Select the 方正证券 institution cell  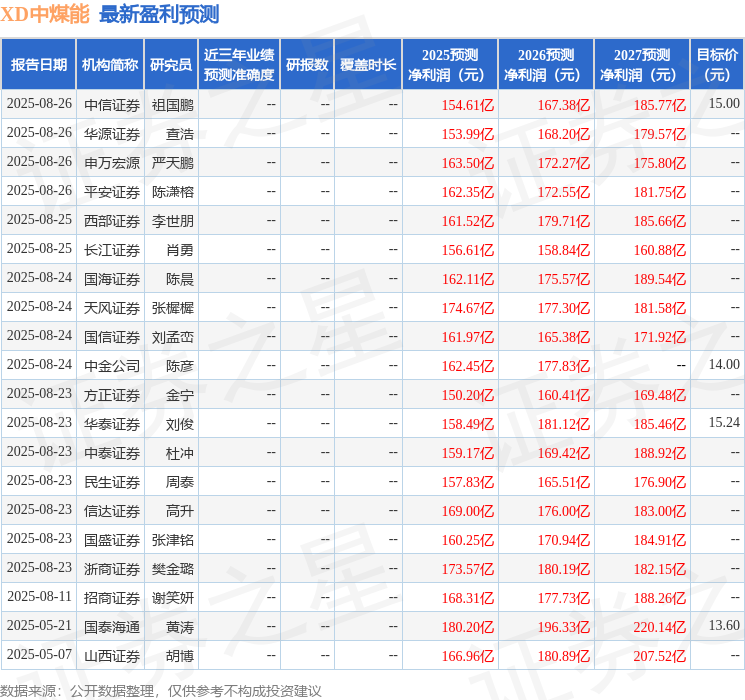click(x=112, y=395)
